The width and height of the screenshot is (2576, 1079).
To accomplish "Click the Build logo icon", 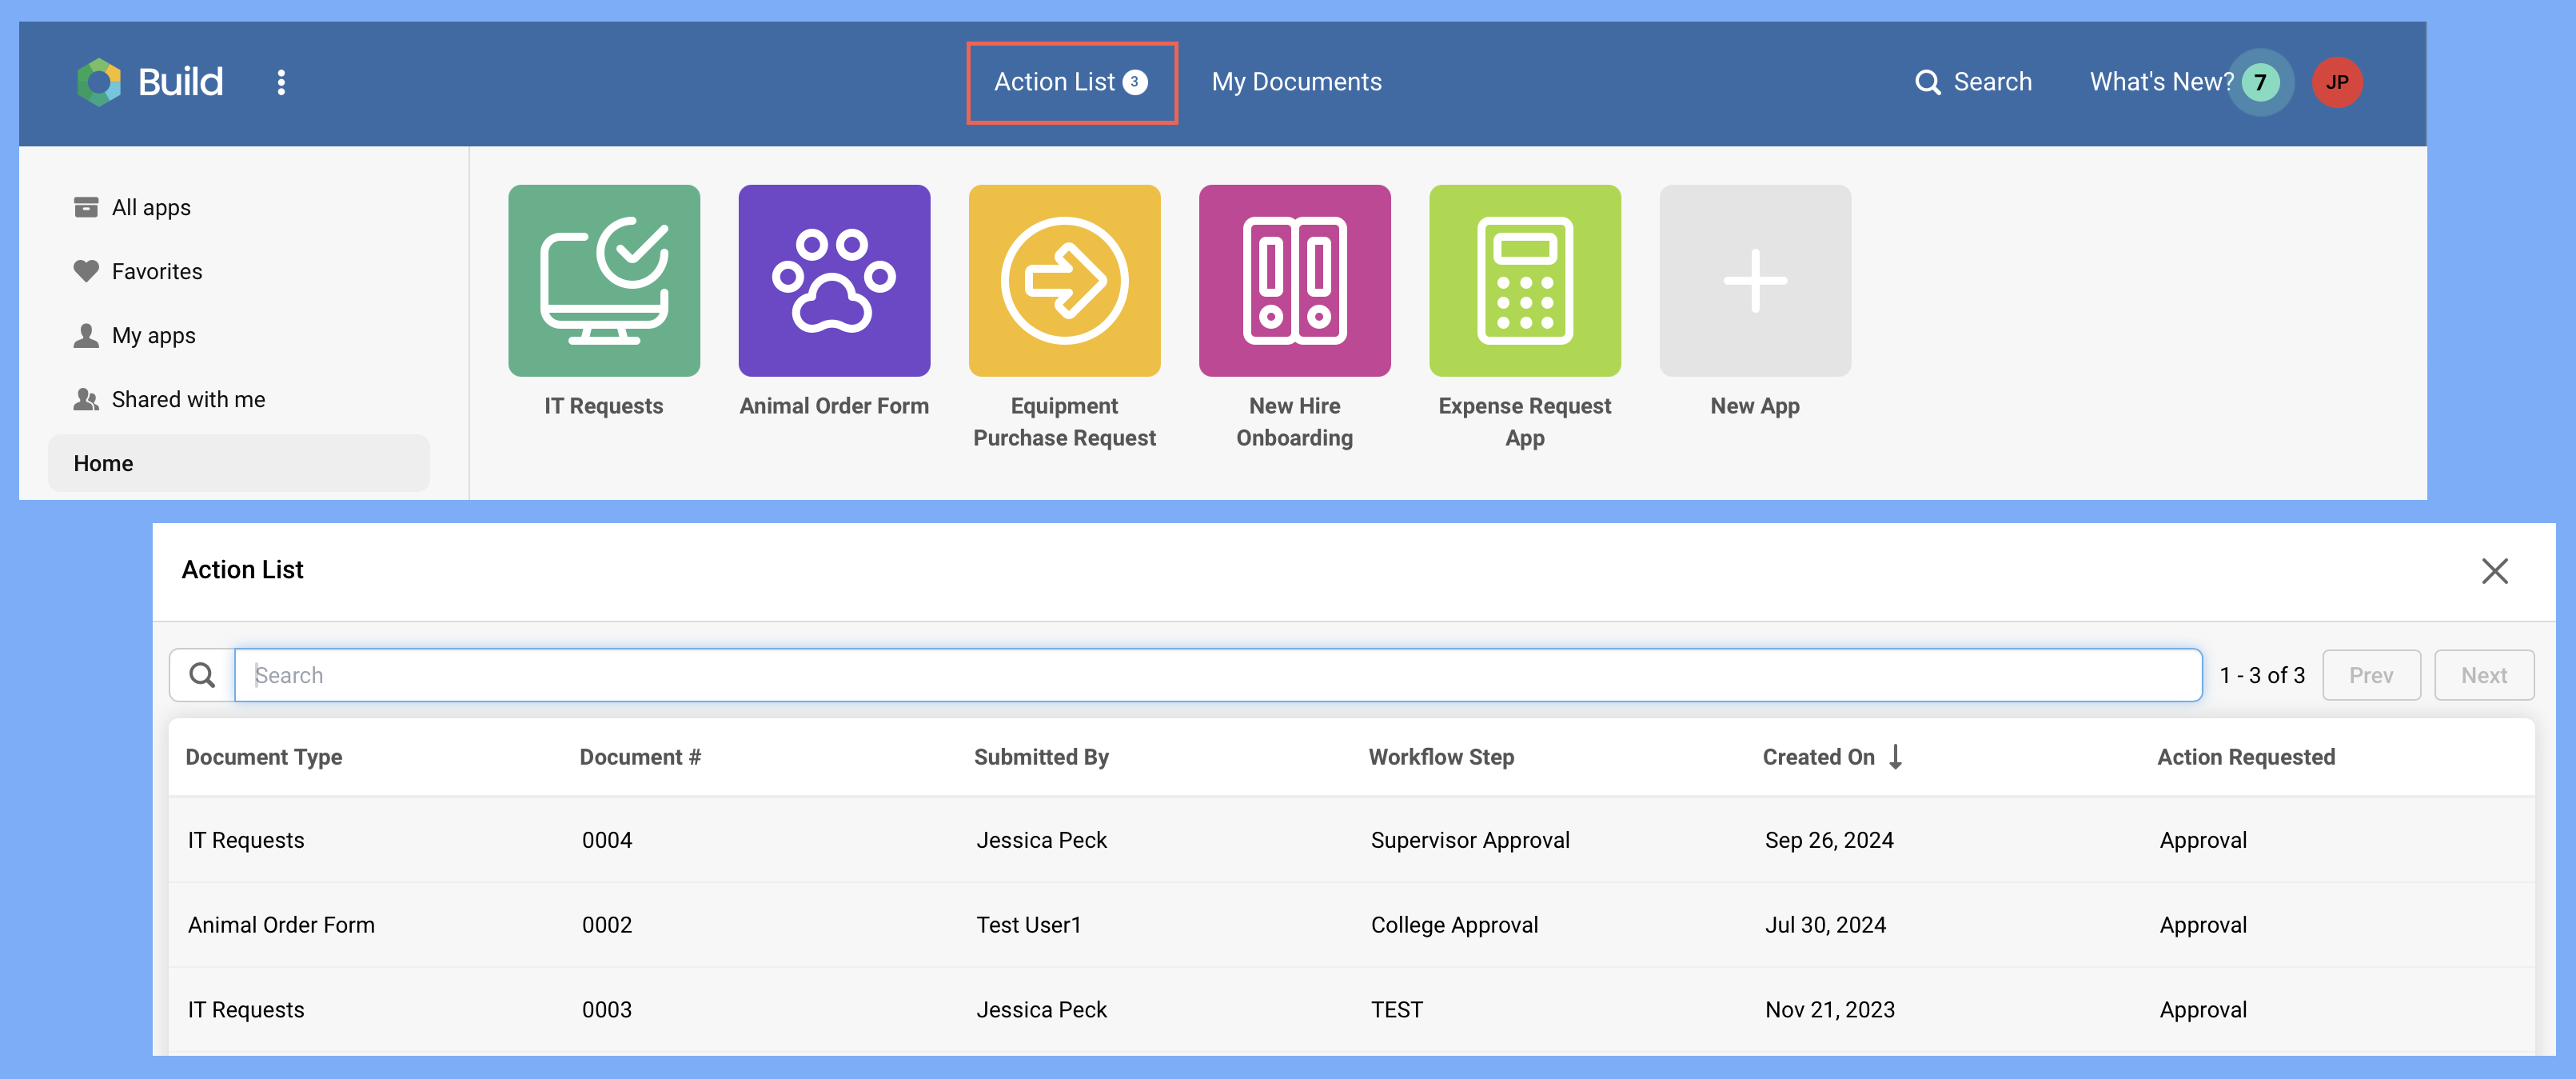I will 99,82.
